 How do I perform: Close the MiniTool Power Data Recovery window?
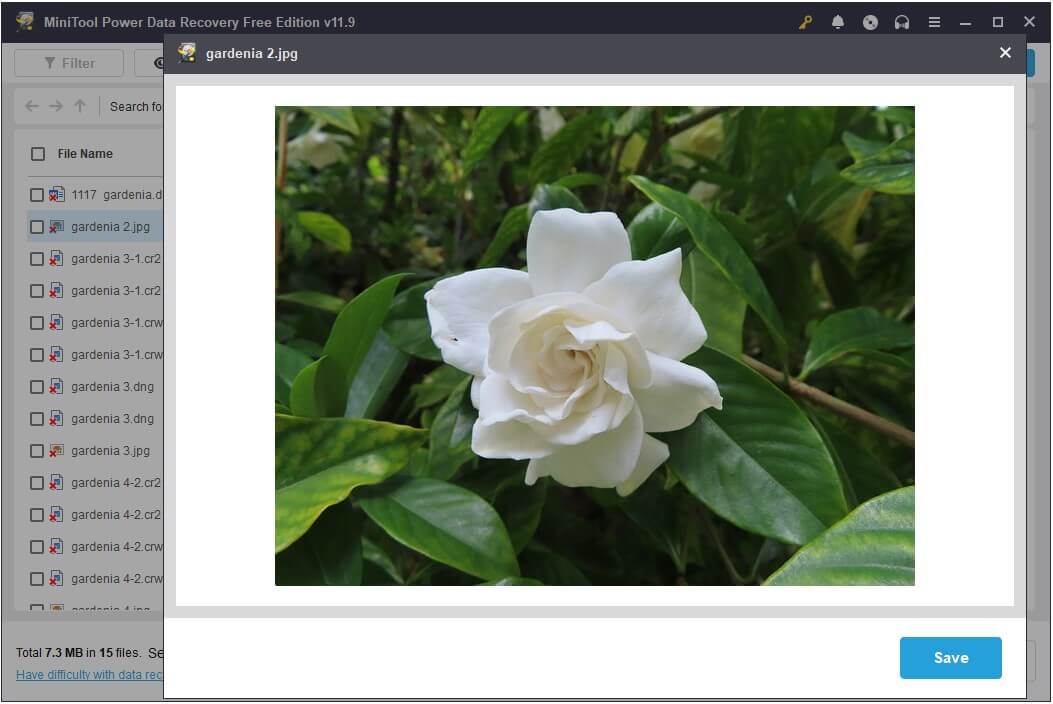[x=1029, y=21]
